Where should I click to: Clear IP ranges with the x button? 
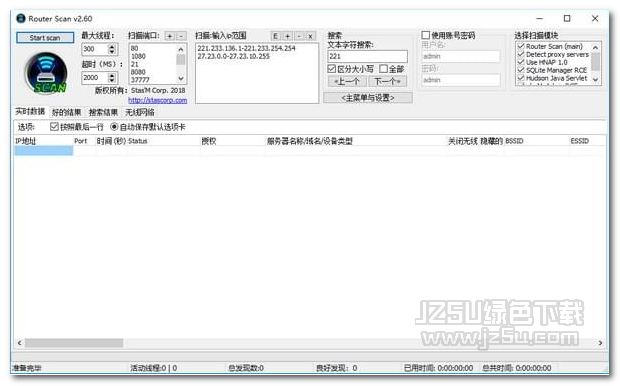[310, 36]
